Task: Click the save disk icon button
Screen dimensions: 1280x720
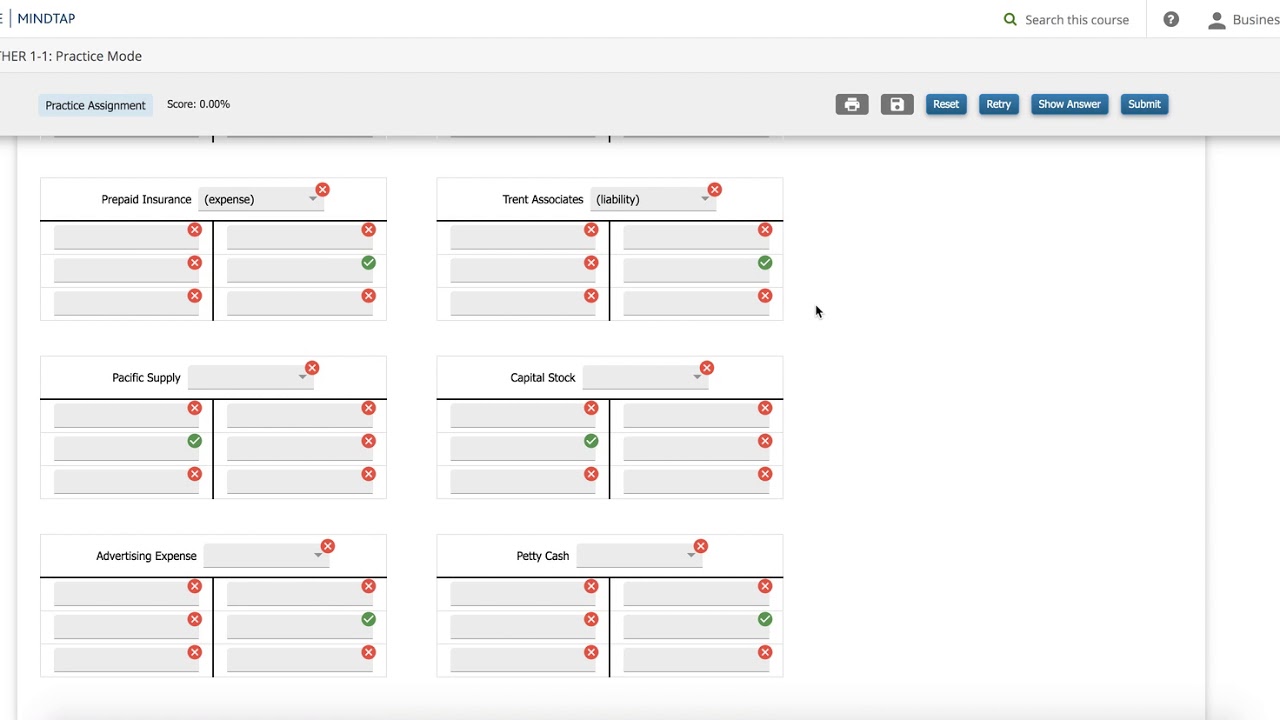Action: click(897, 104)
